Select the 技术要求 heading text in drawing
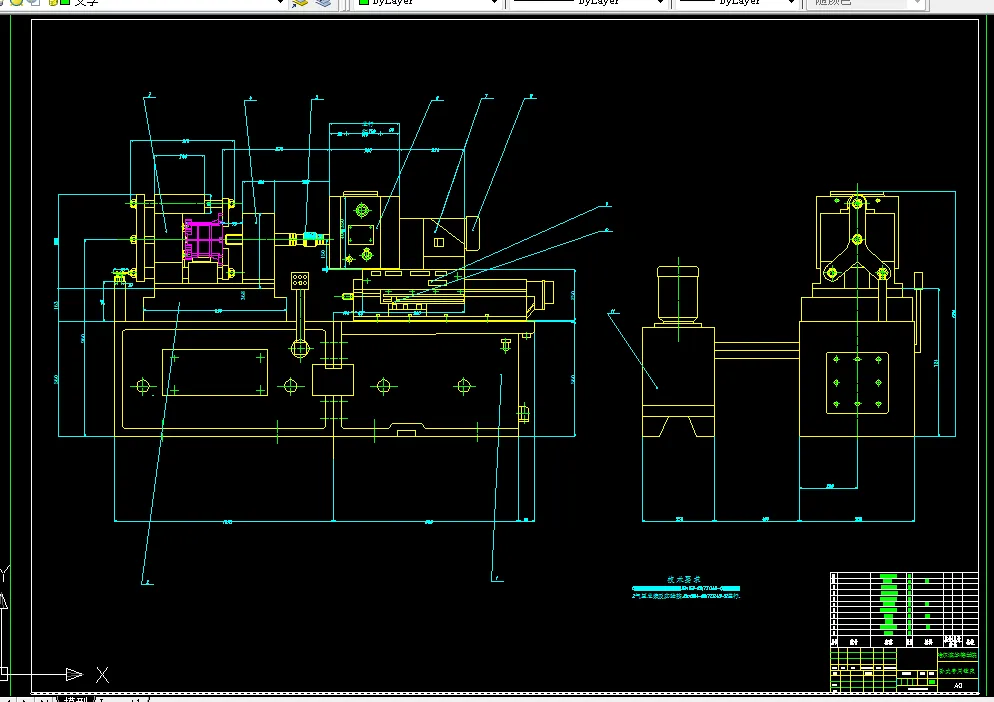Viewport: 994px width, 702px height. tap(684, 579)
